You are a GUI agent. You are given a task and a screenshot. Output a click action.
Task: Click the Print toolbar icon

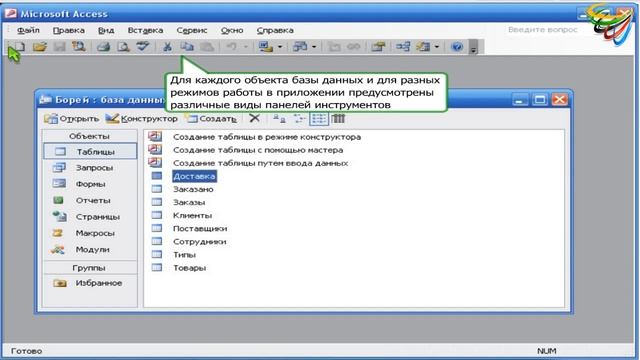click(103, 47)
